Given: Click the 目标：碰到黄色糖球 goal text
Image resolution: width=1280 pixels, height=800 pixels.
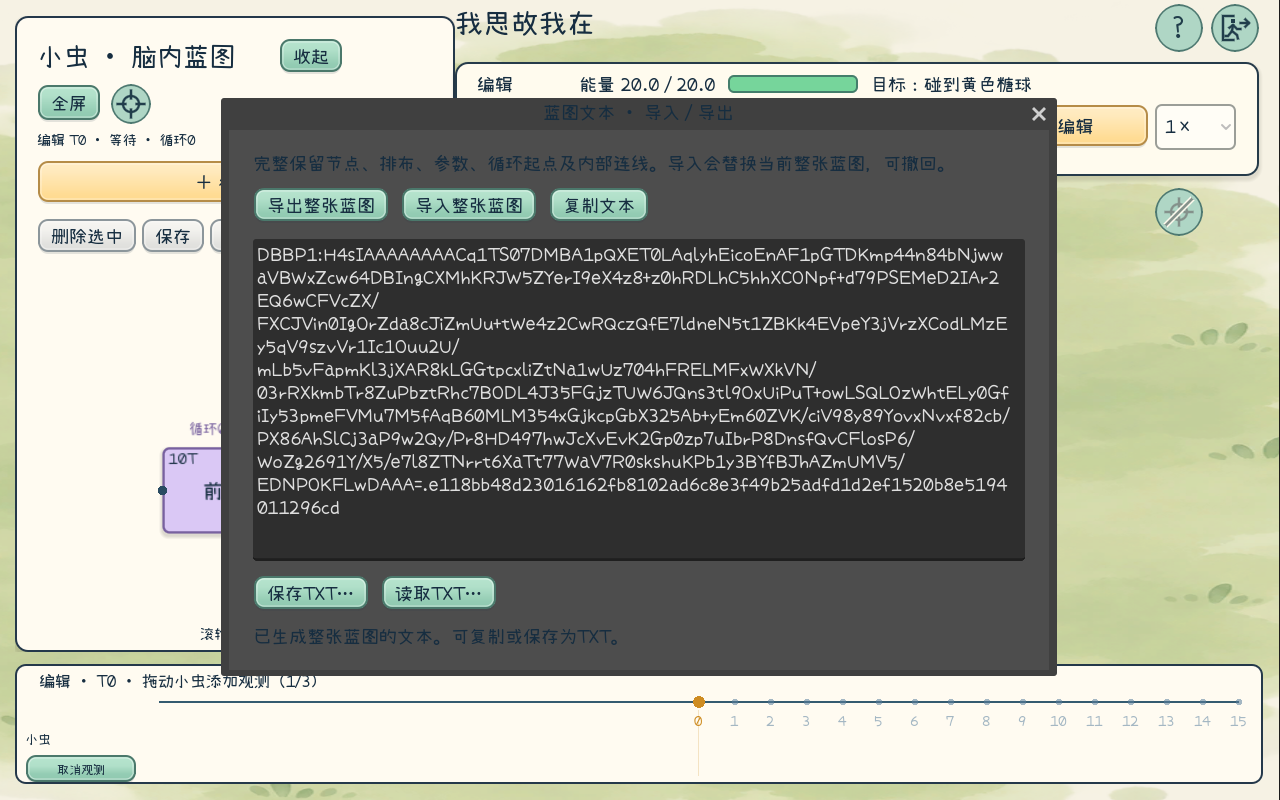Looking at the screenshot, I should (952, 85).
